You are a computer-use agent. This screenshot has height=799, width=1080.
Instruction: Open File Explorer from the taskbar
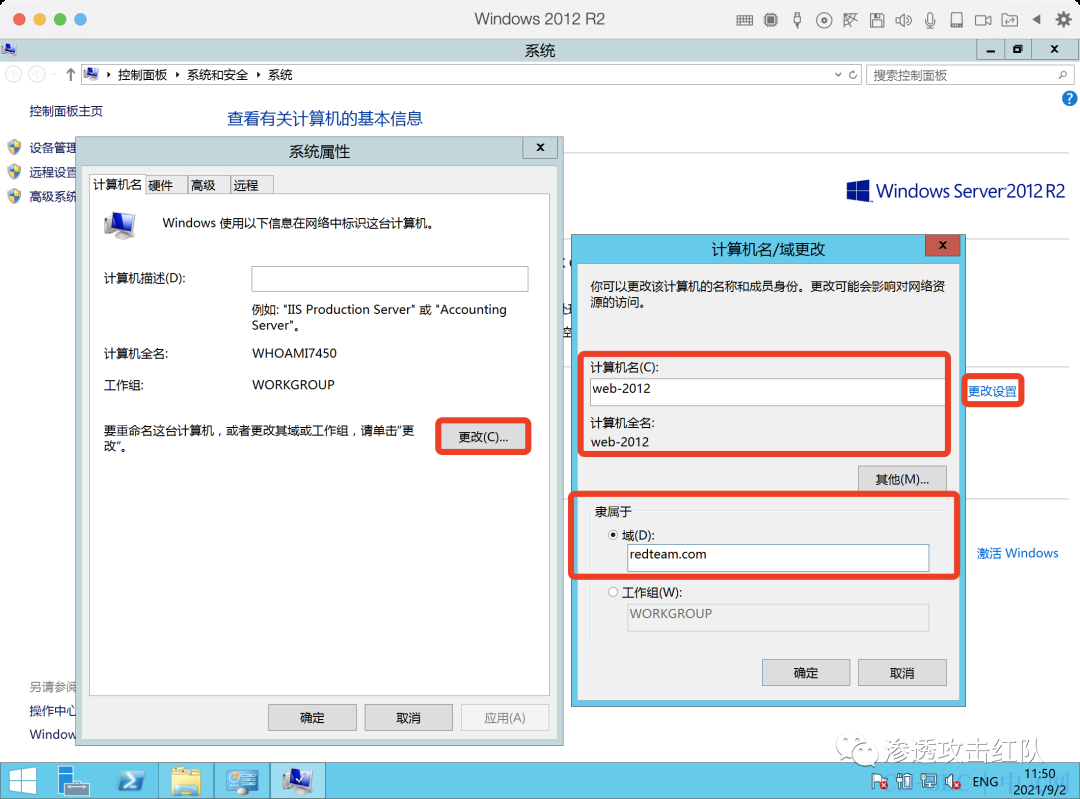pyautogui.click(x=185, y=781)
